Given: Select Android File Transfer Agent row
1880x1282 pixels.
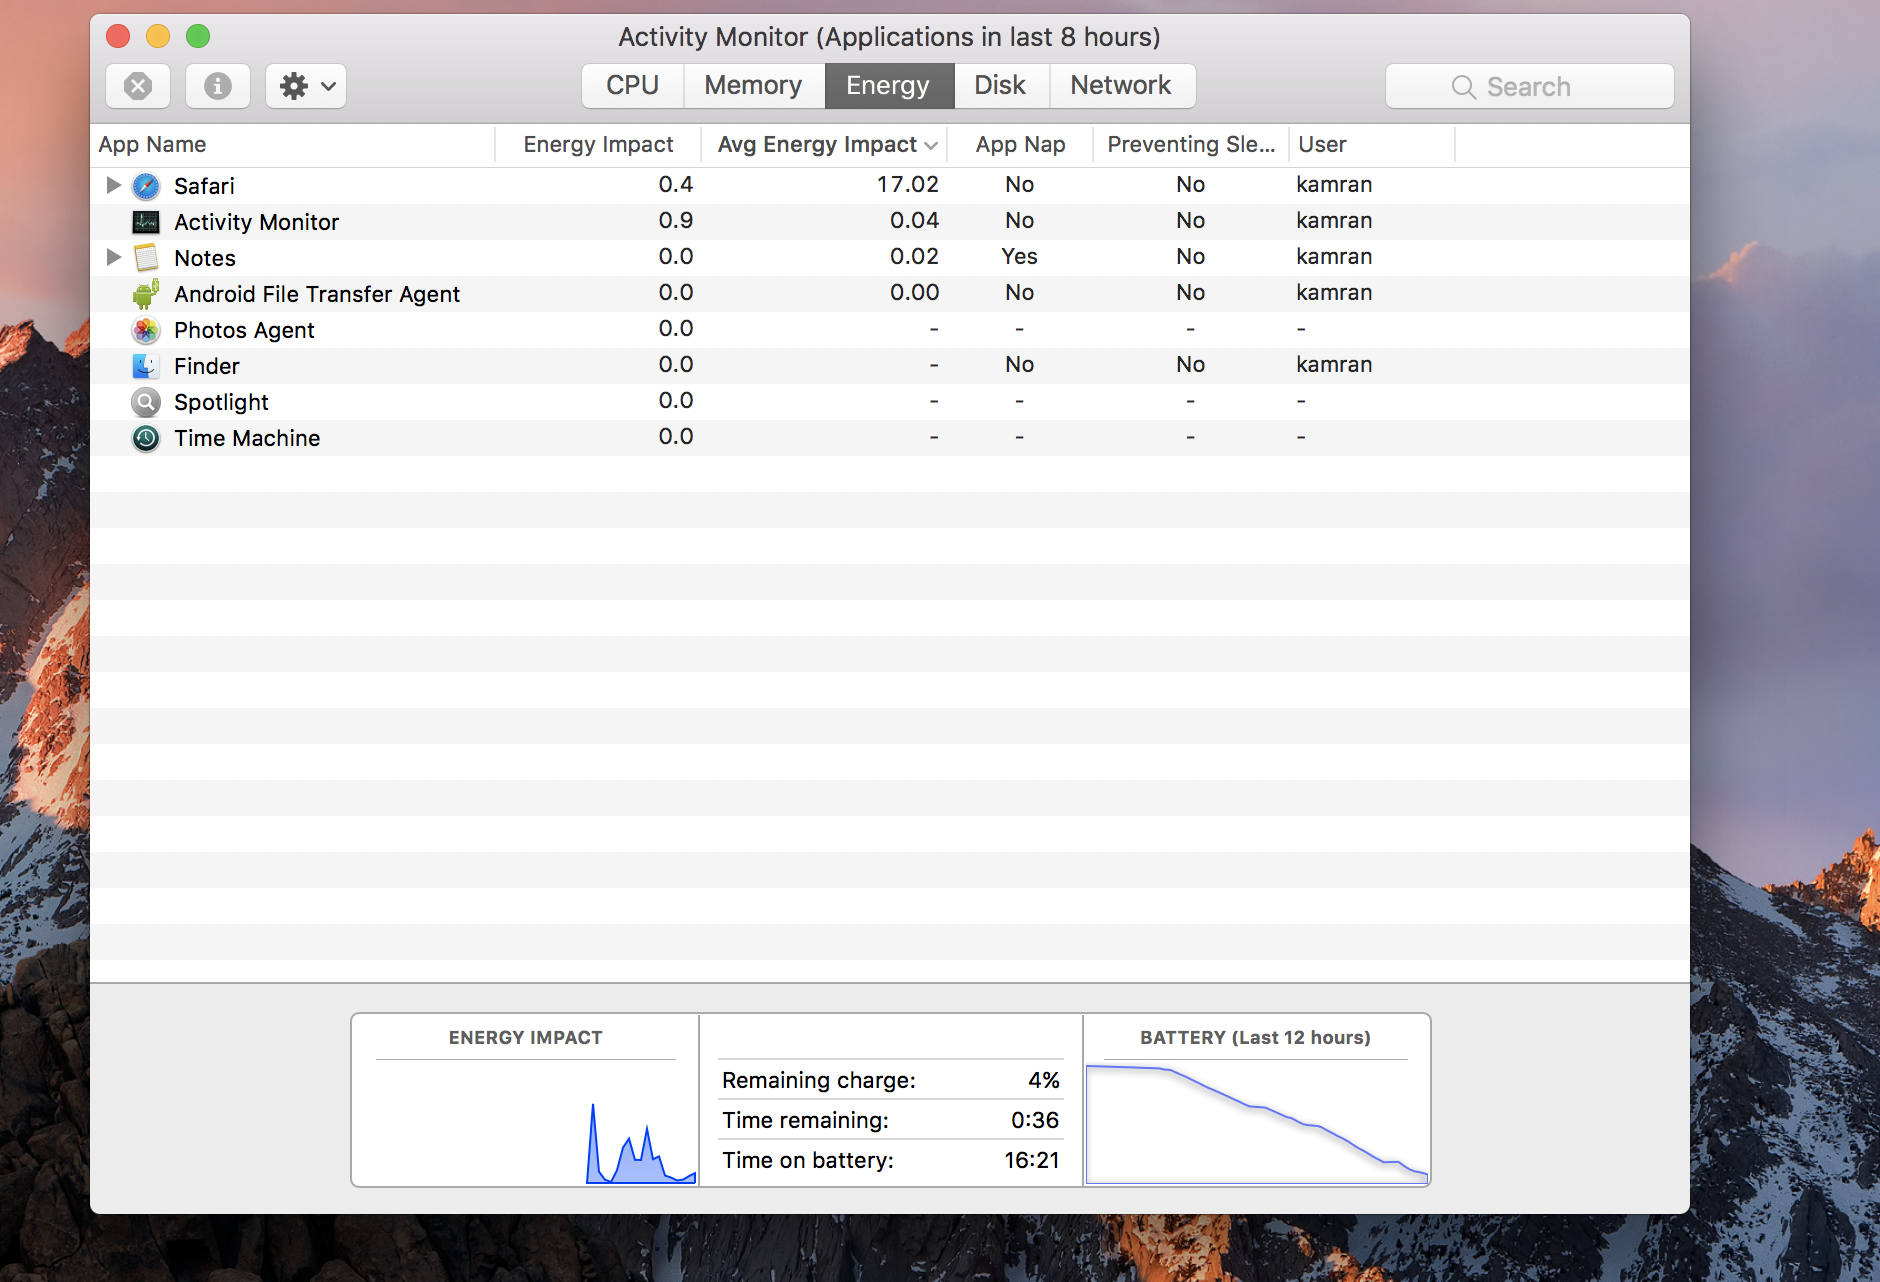Looking at the screenshot, I should click(x=890, y=294).
